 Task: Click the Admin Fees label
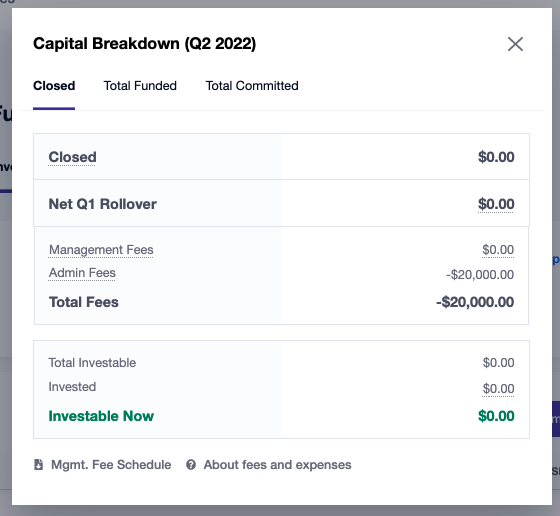pyautogui.click(x=82, y=273)
